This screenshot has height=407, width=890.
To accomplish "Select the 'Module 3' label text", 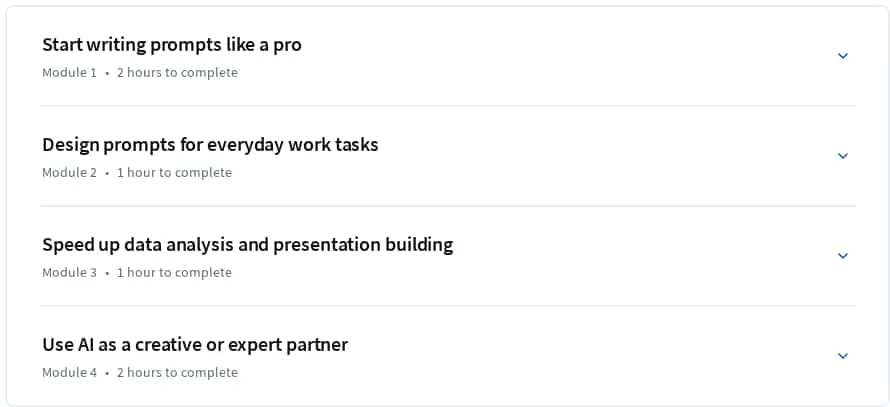I will click(69, 272).
